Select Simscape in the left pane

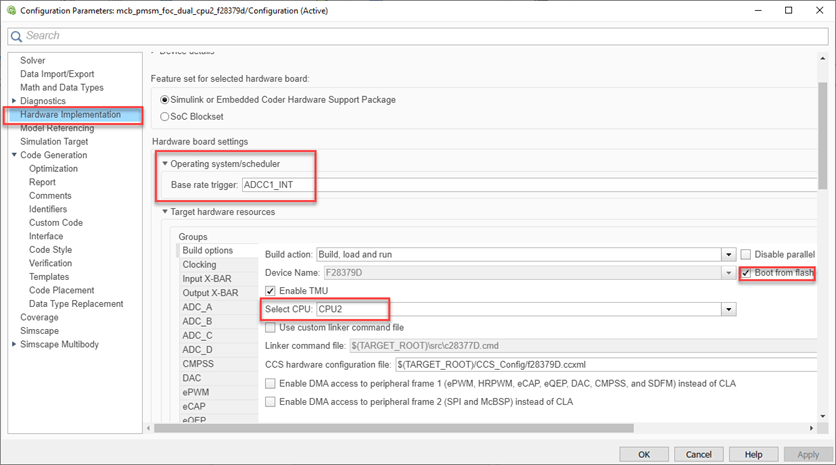(x=39, y=331)
